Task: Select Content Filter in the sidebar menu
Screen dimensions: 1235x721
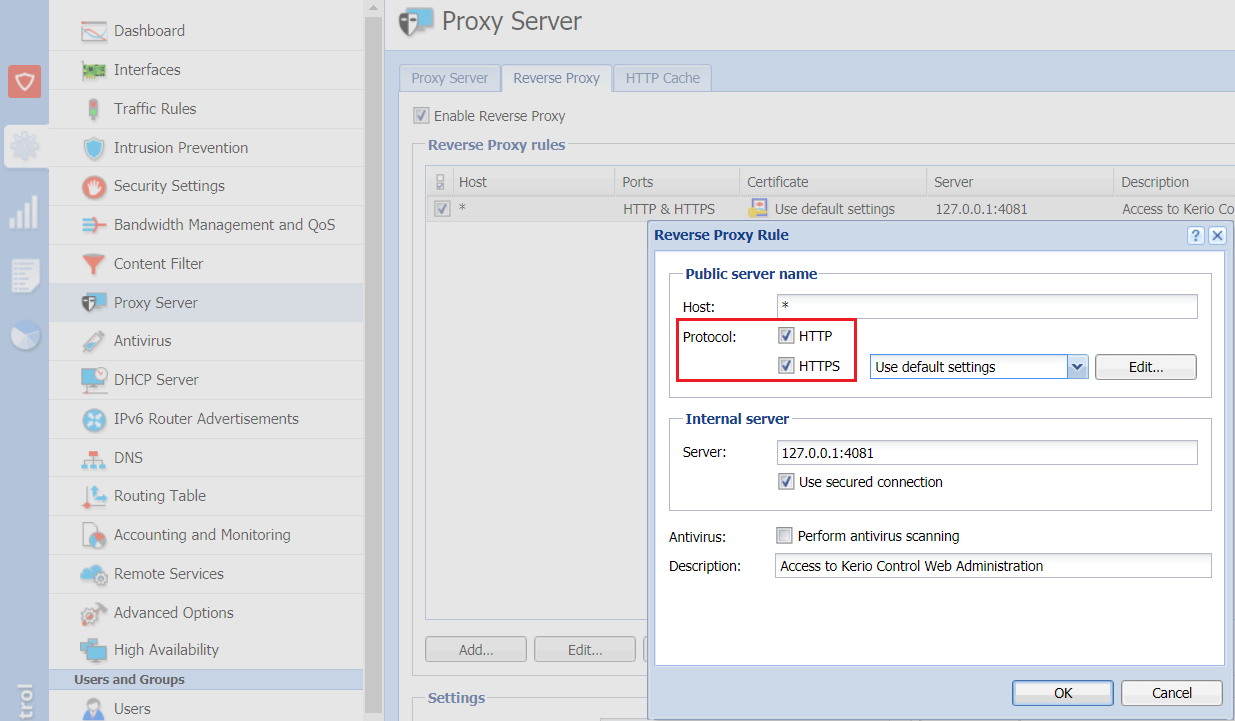Action: [206, 264]
